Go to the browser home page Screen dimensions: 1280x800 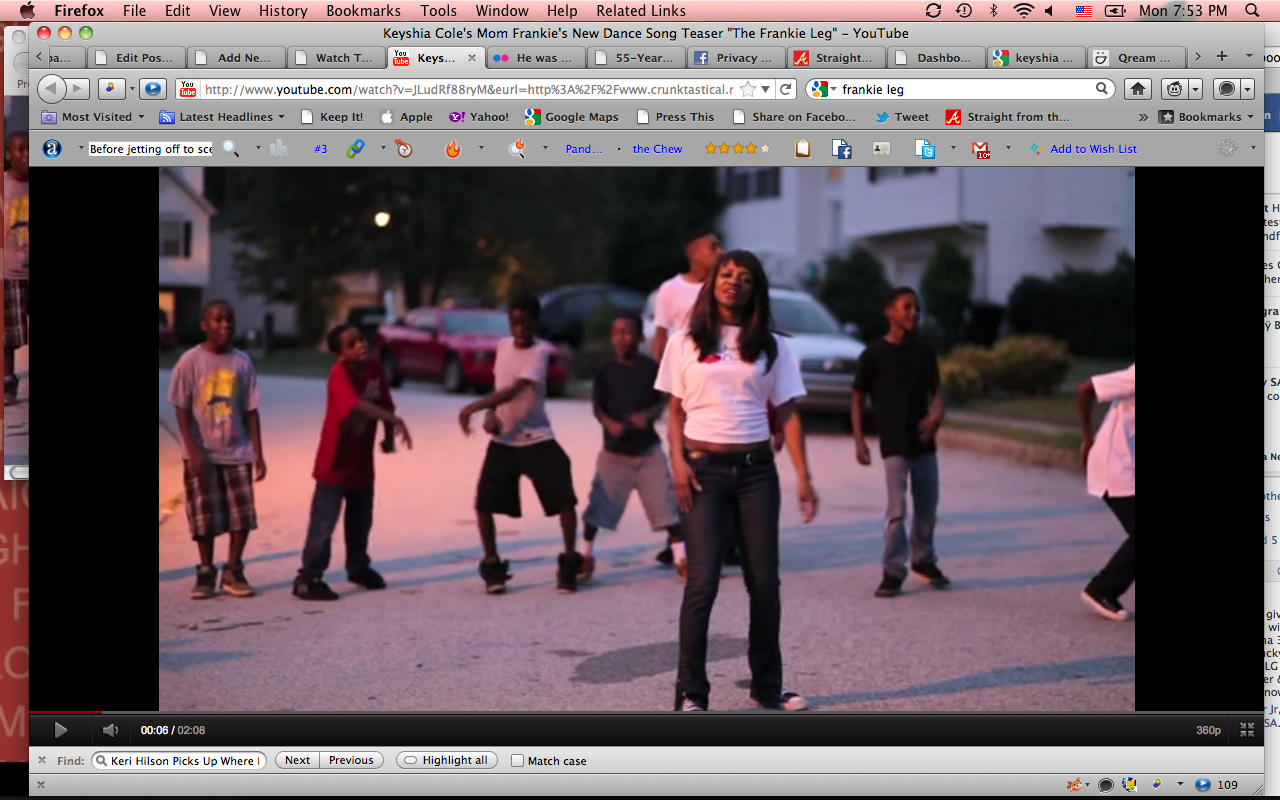(x=1137, y=89)
